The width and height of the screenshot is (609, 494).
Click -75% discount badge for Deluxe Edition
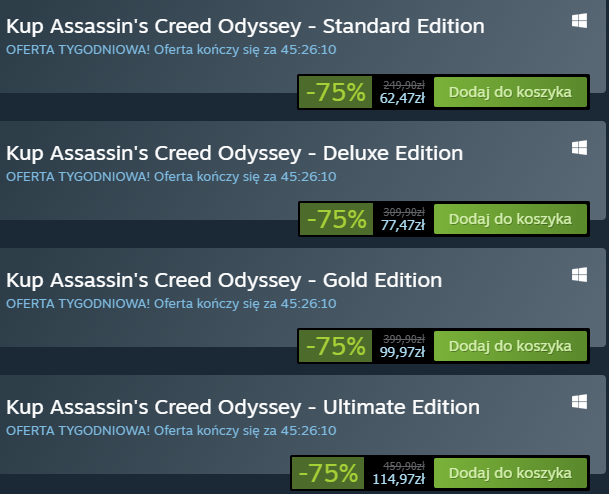point(336,220)
